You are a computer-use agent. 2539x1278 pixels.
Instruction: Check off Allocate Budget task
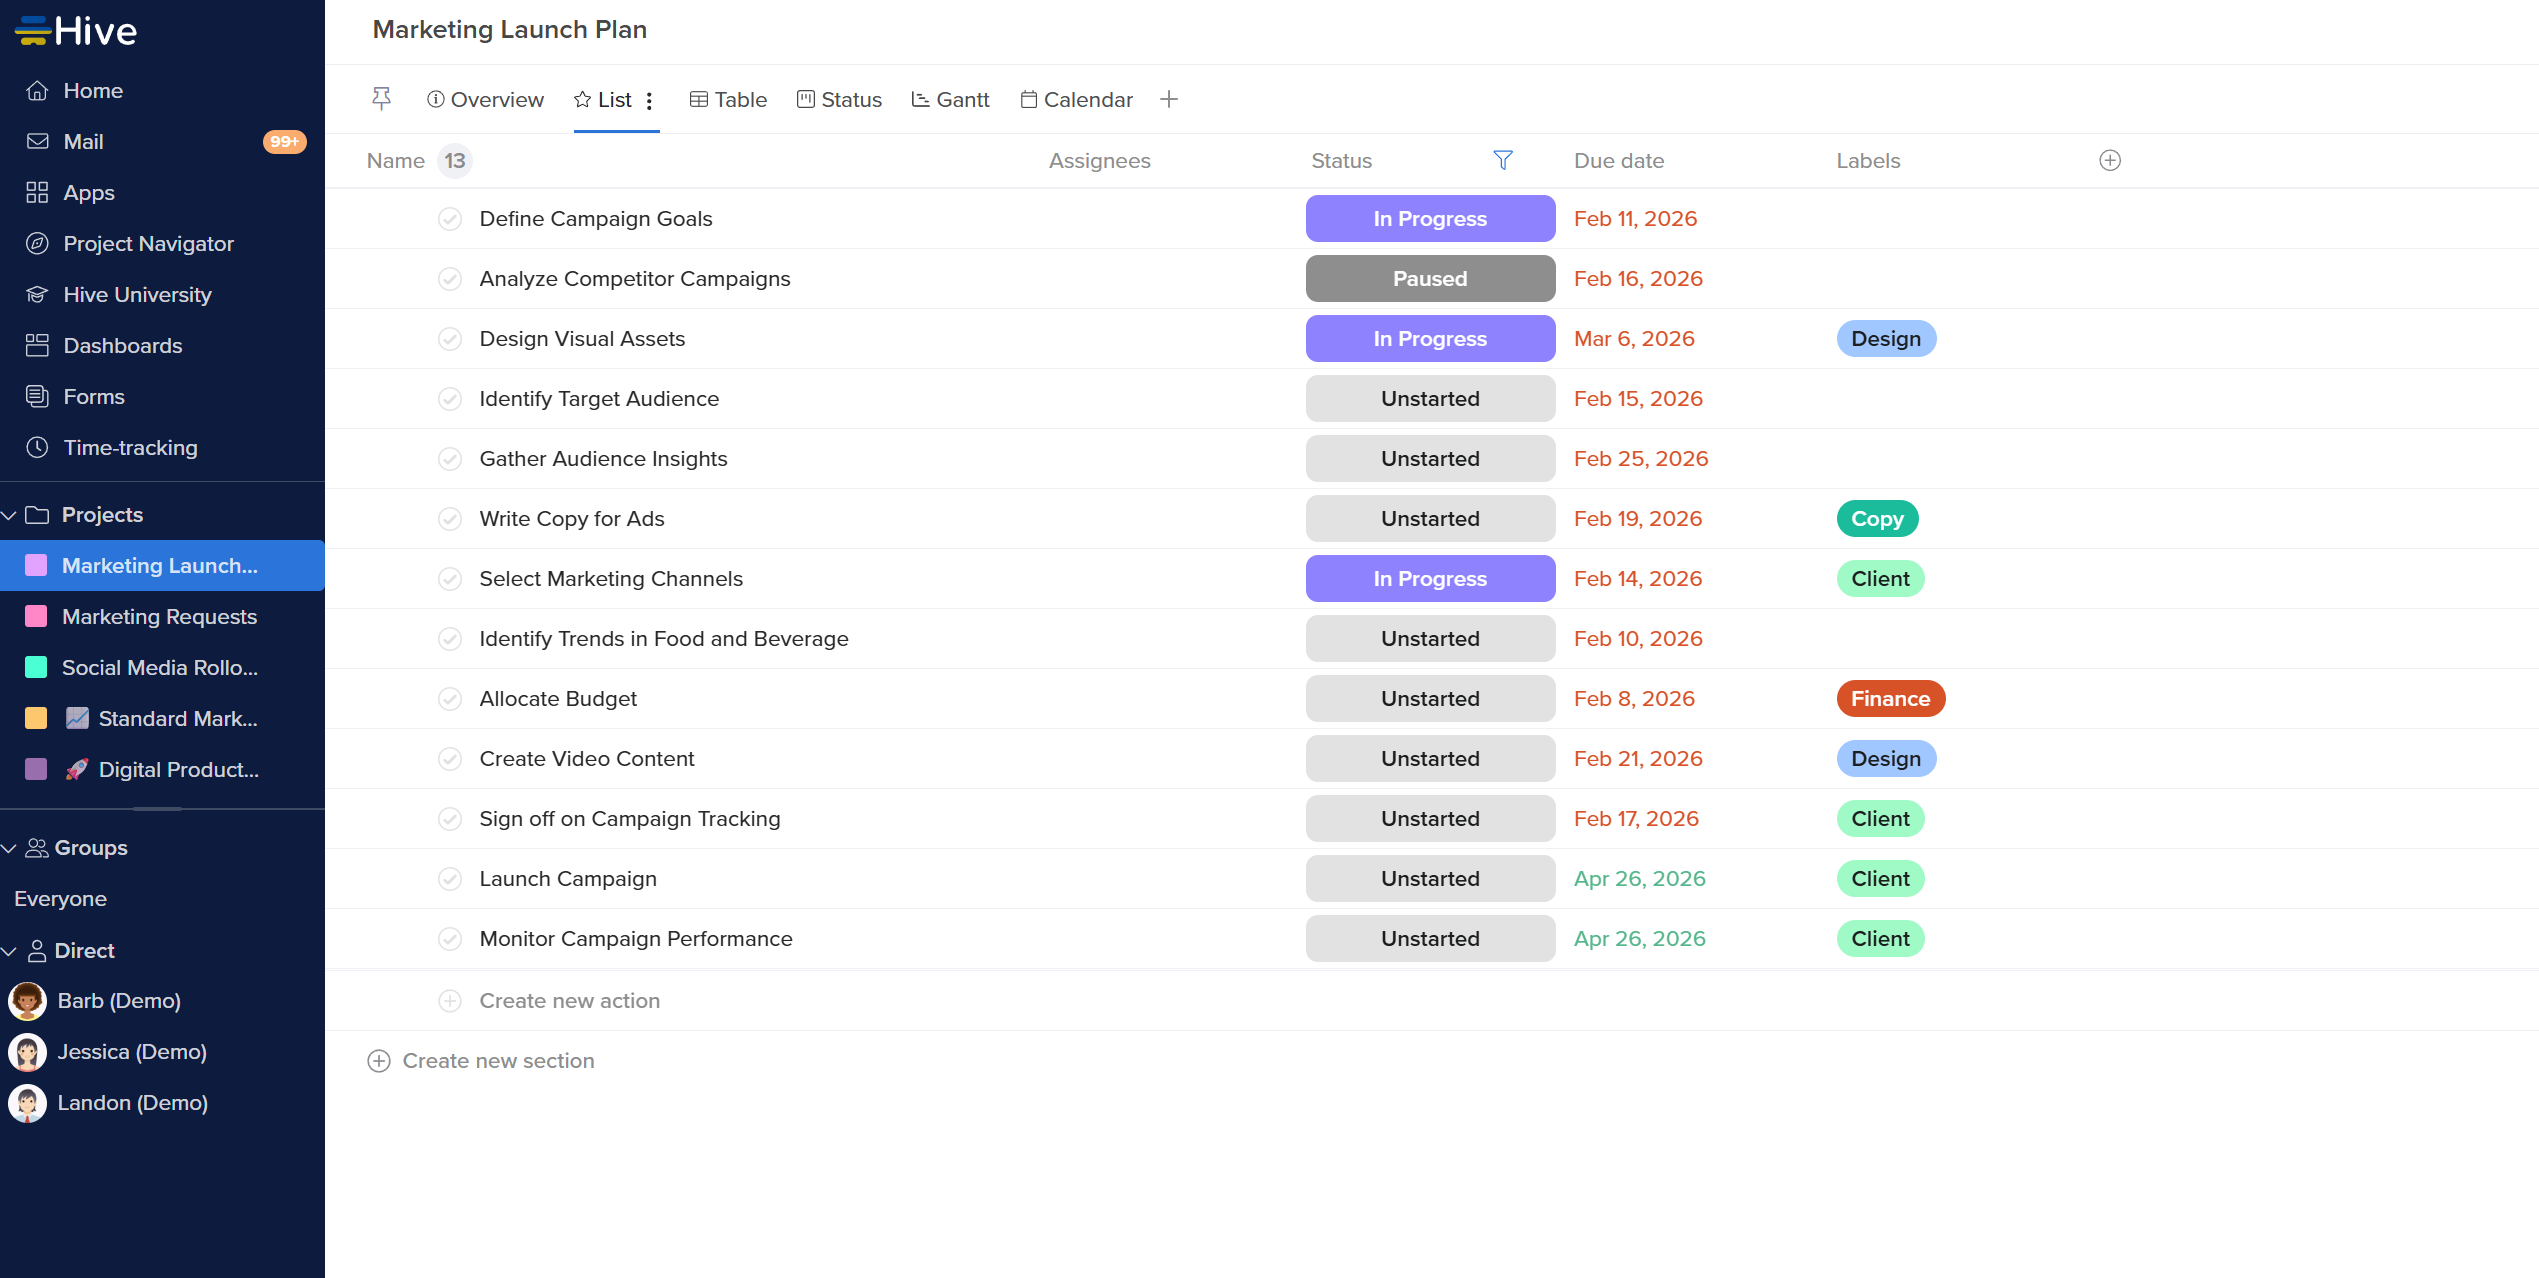click(x=449, y=698)
